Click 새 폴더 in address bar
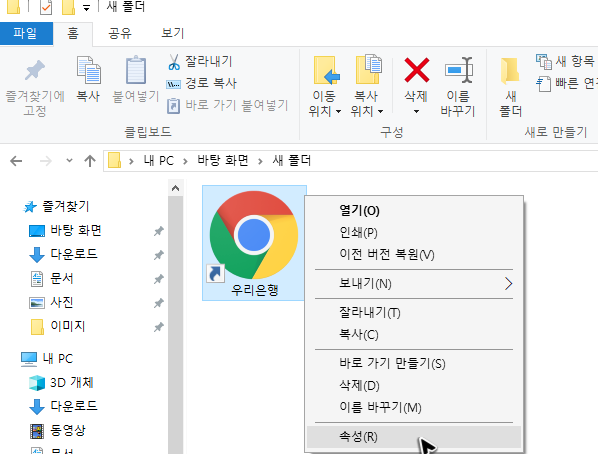Screen dimensions: 598x454 291,161
